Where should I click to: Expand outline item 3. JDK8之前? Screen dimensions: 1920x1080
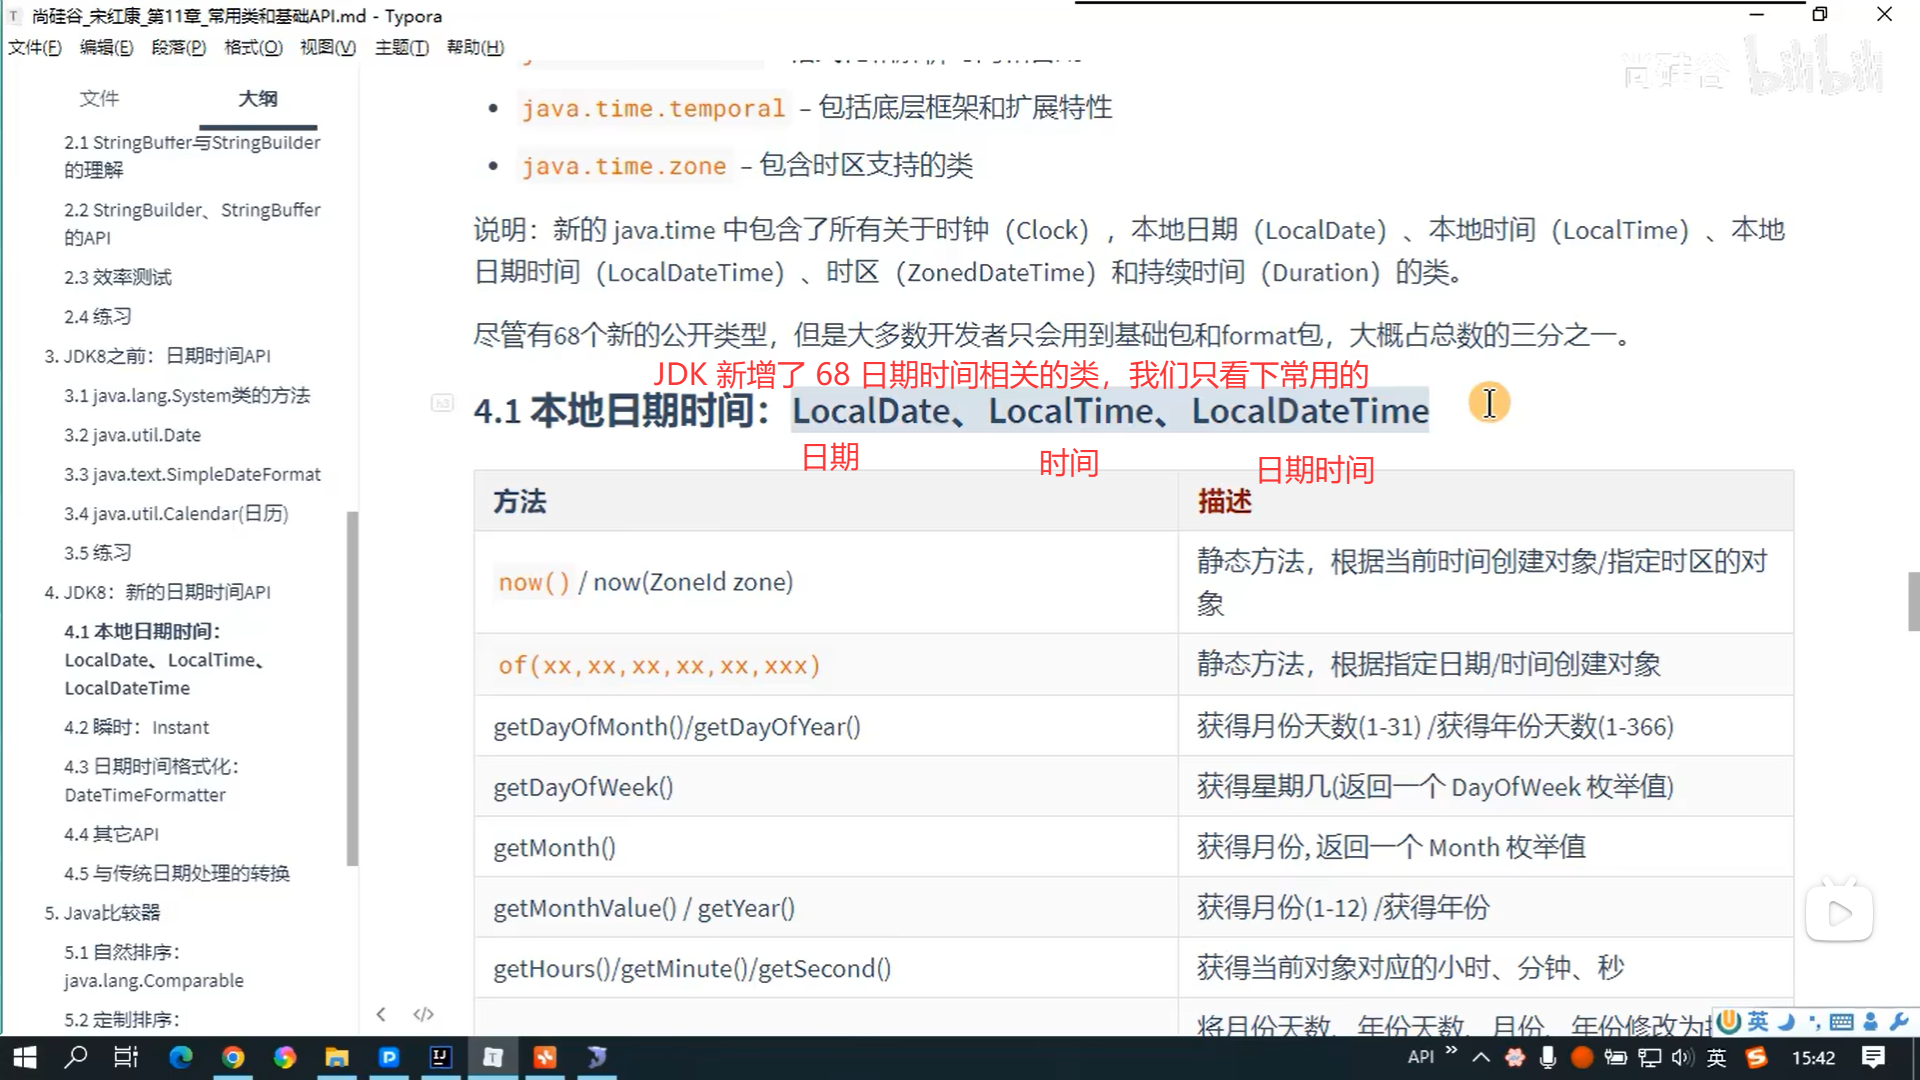pyautogui.click(x=157, y=356)
